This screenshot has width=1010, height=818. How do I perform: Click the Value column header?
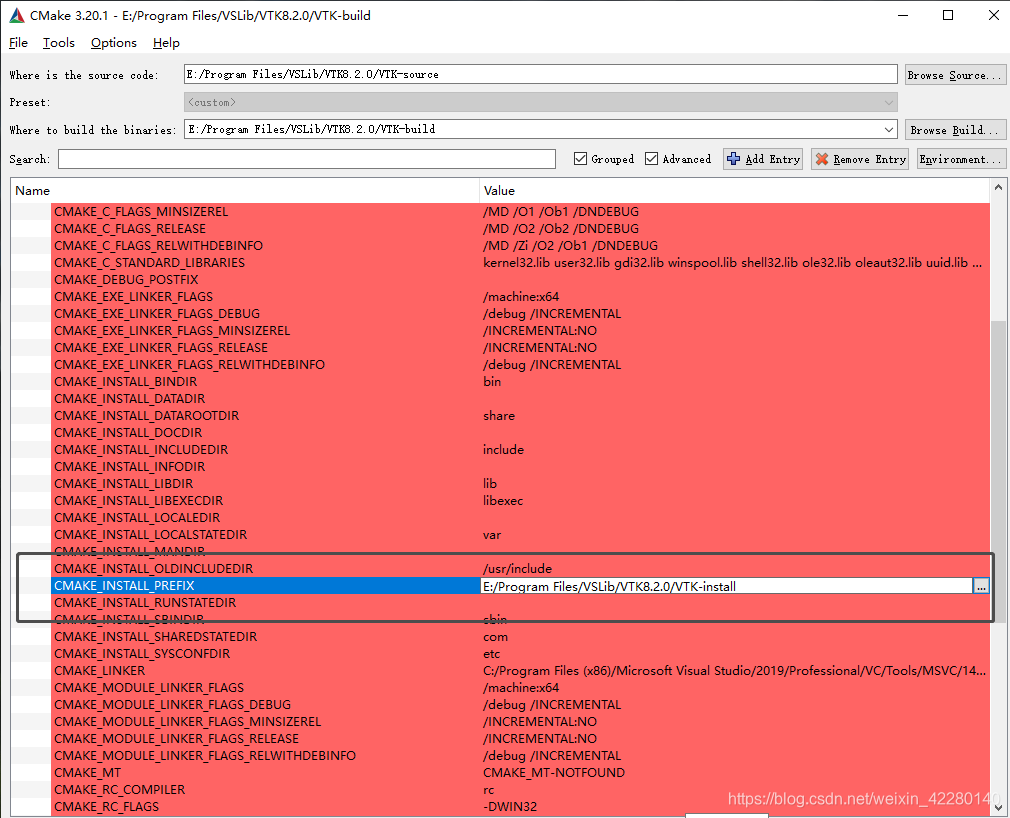pyautogui.click(x=734, y=191)
